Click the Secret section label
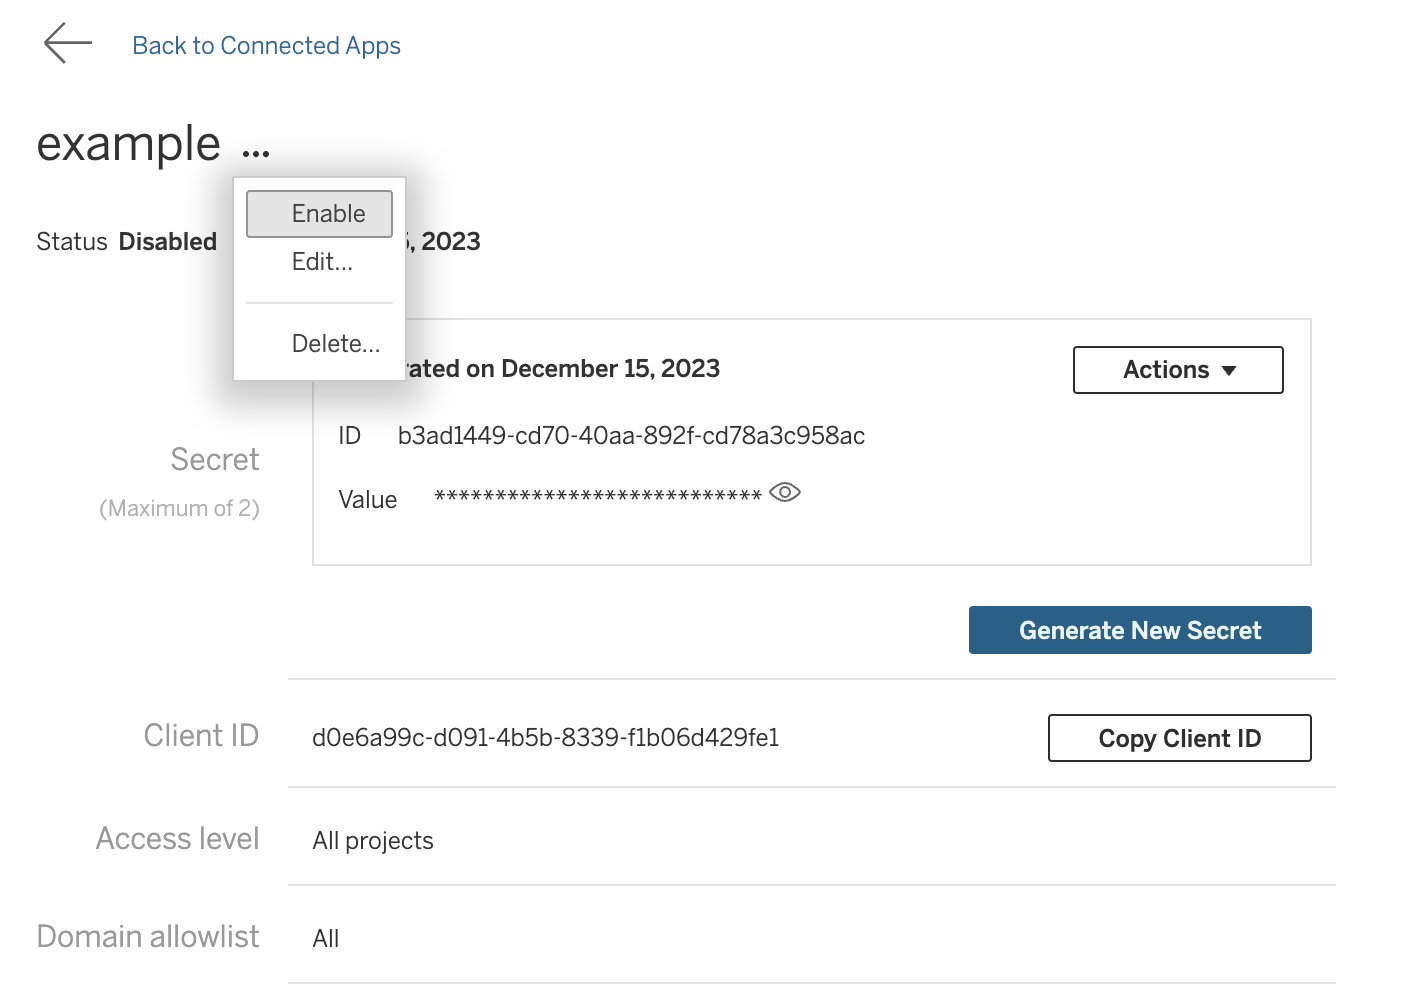The width and height of the screenshot is (1402, 992). tap(214, 460)
